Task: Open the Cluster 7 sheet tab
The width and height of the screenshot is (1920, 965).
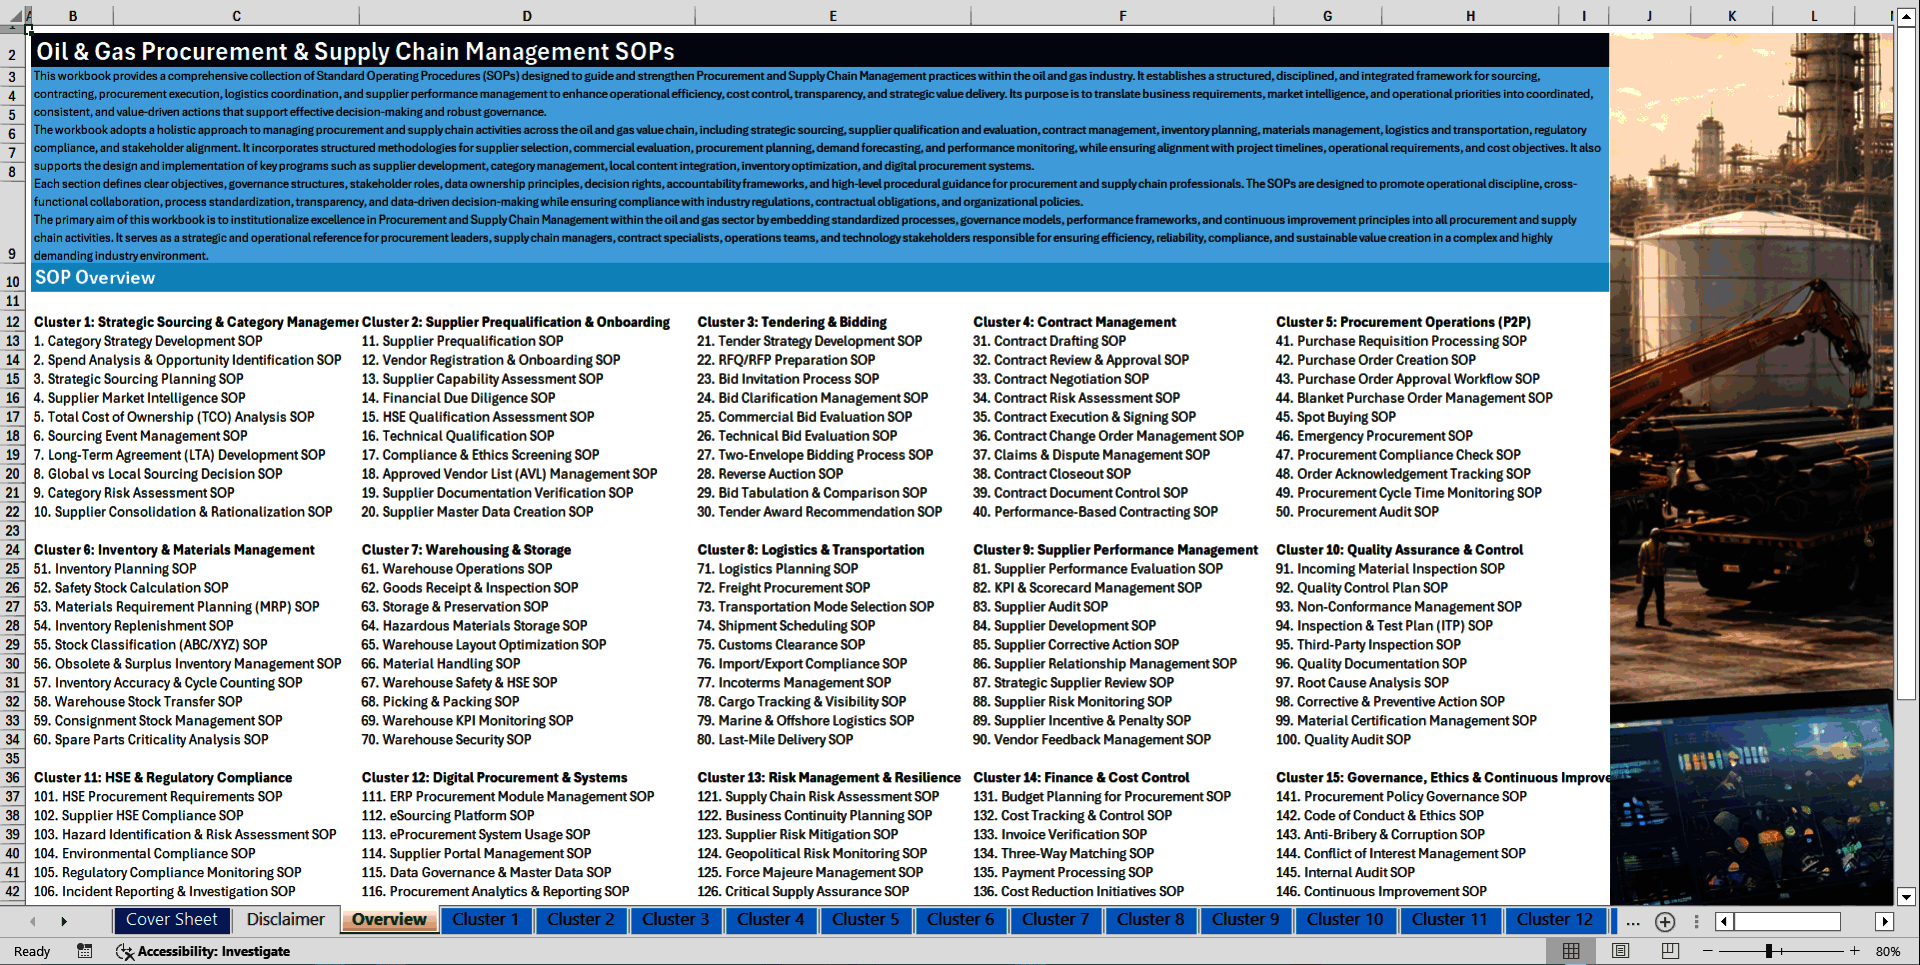Action: pos(1056,920)
